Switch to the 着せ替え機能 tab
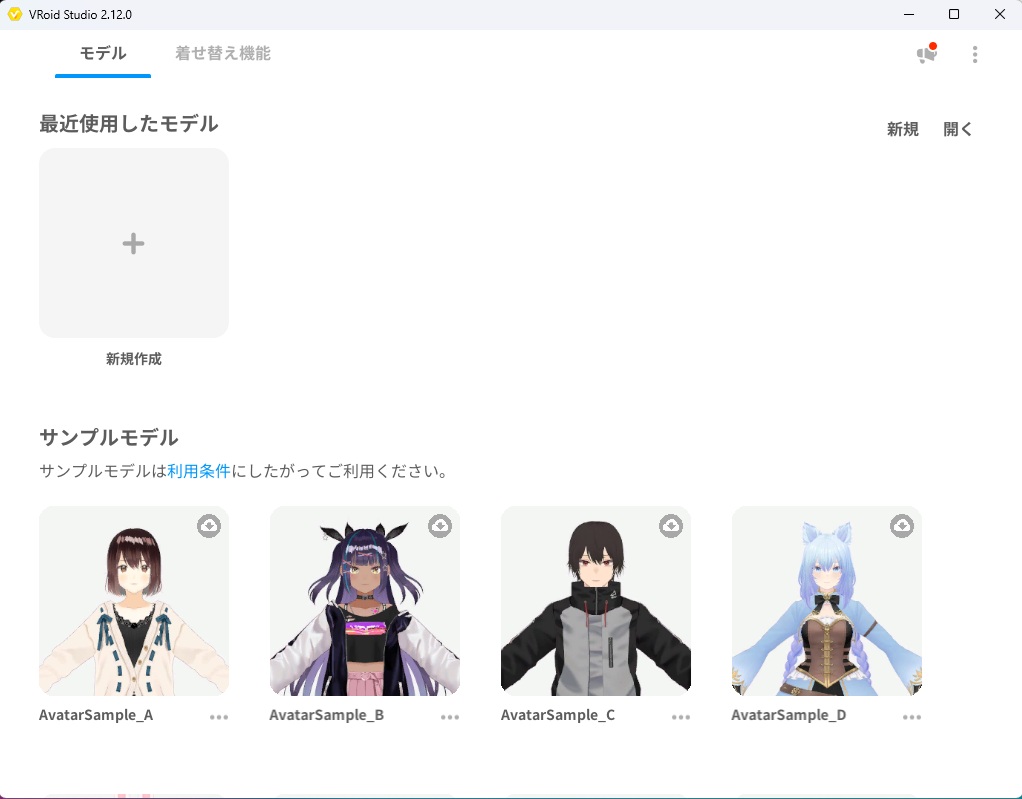The image size is (1022, 799). click(222, 55)
